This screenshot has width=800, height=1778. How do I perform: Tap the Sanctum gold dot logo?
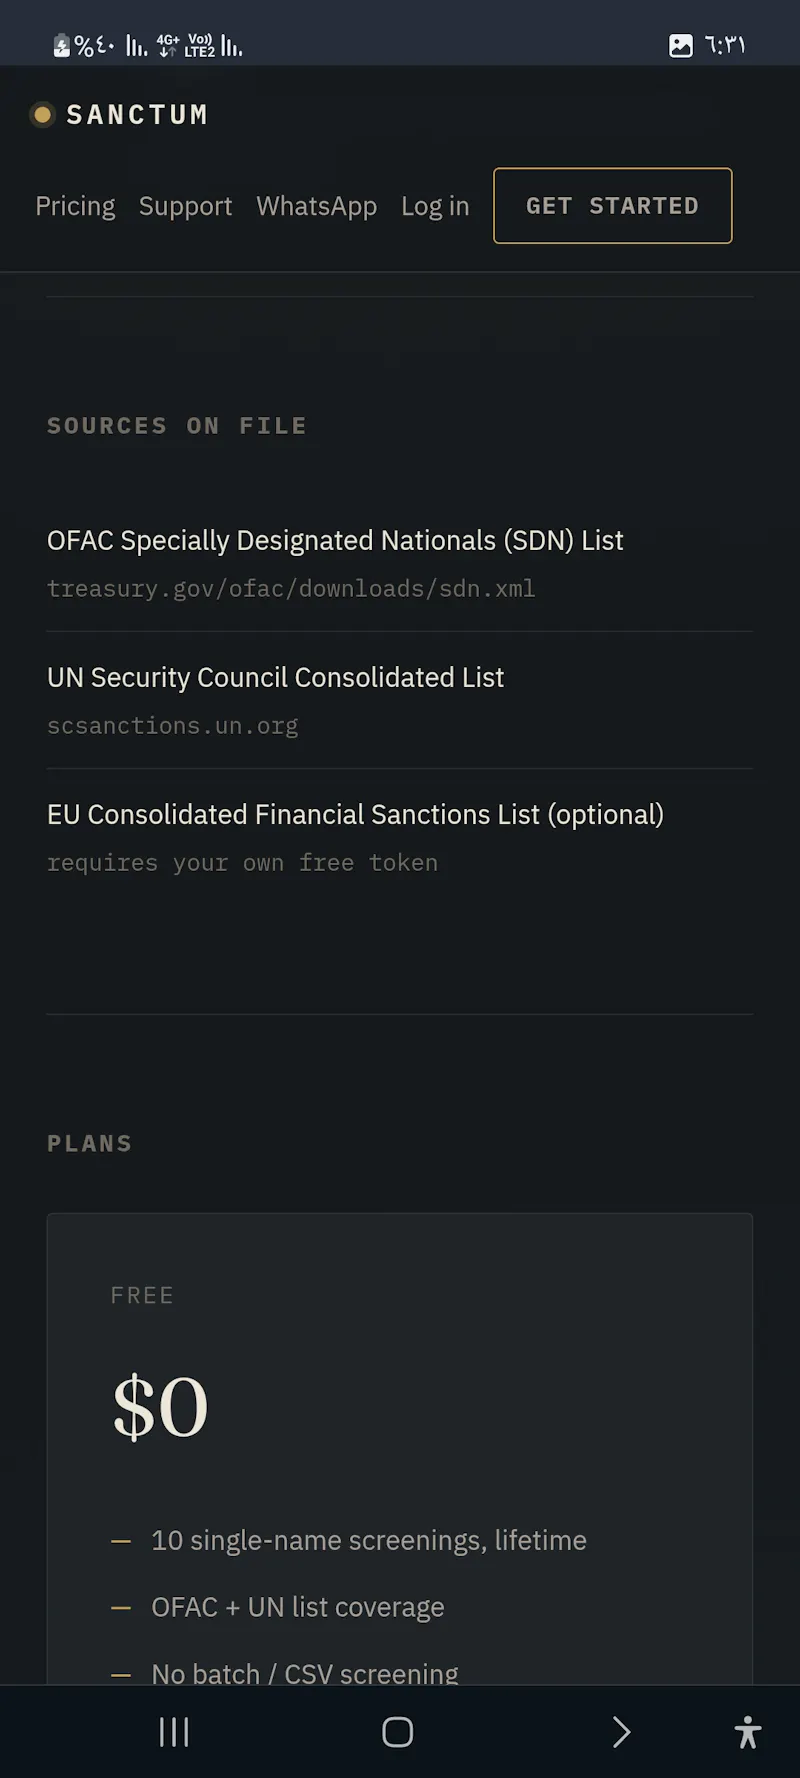(42, 115)
